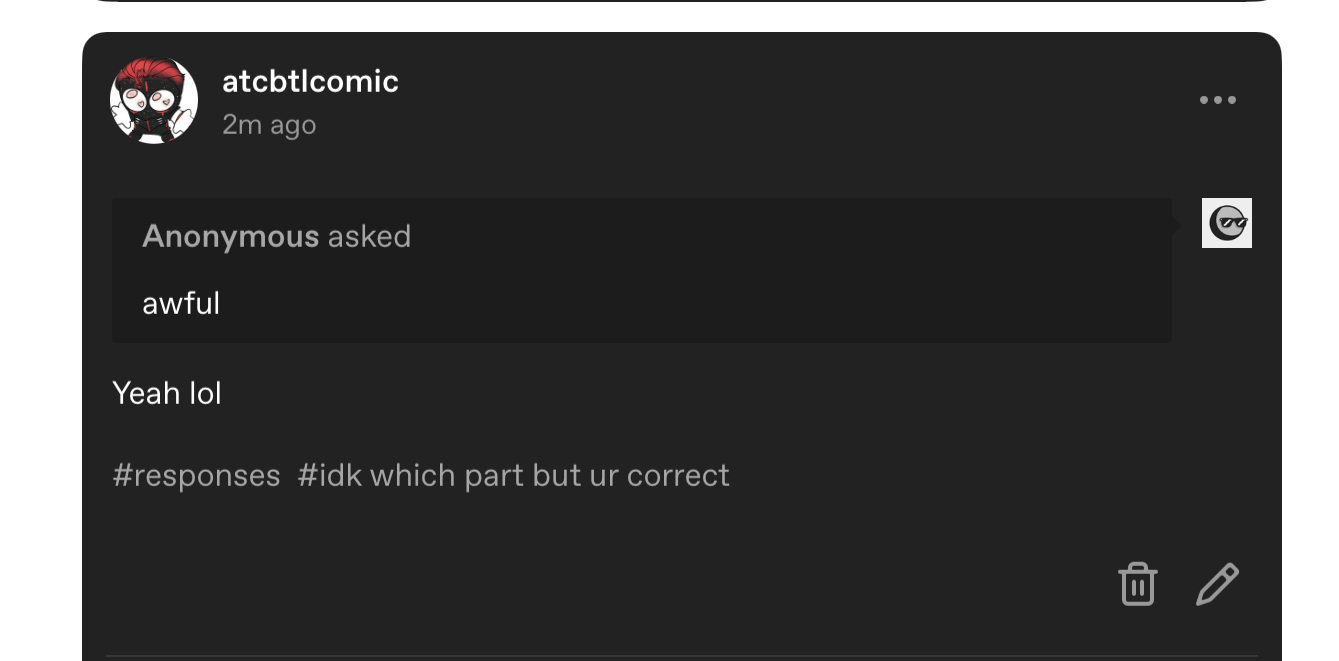Click the blank area left of the trash icon
This screenshot has width=1339, height=661.
pos(700,584)
